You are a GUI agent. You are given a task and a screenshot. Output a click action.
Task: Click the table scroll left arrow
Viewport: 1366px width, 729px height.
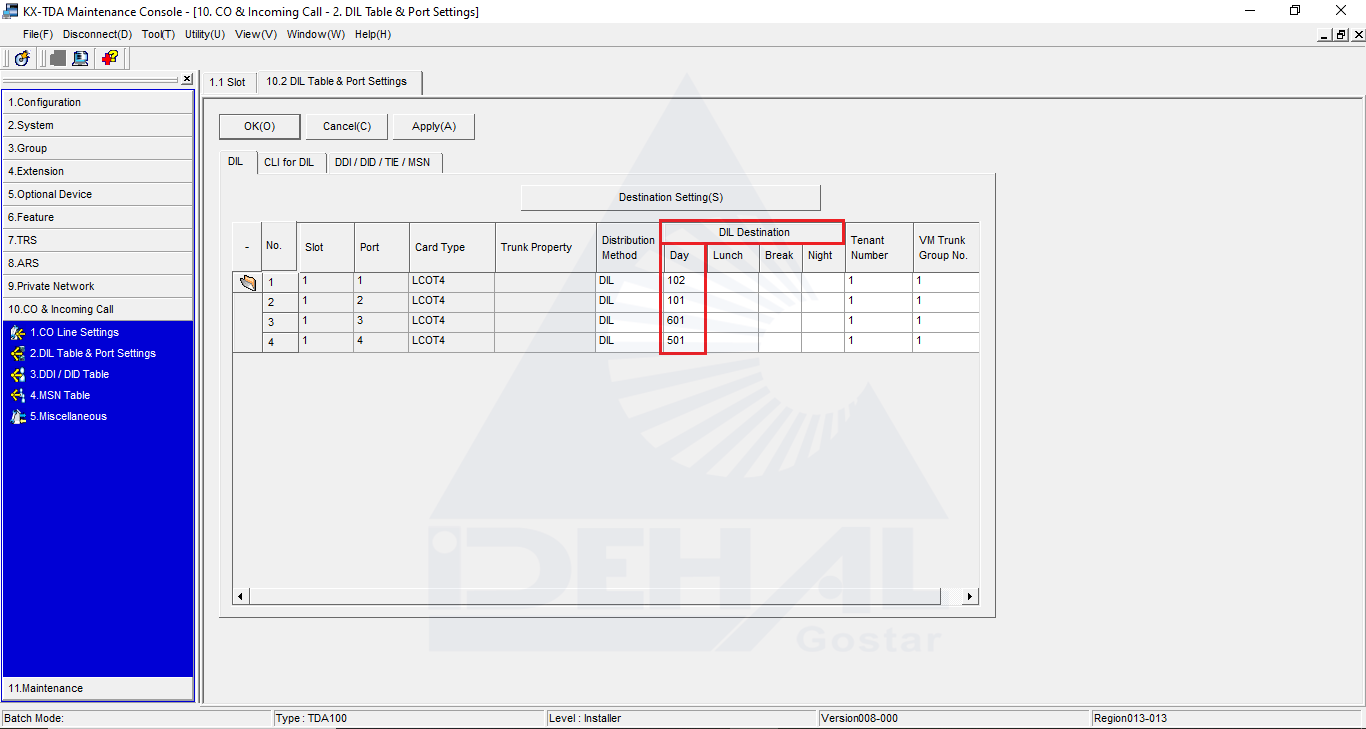point(240,596)
